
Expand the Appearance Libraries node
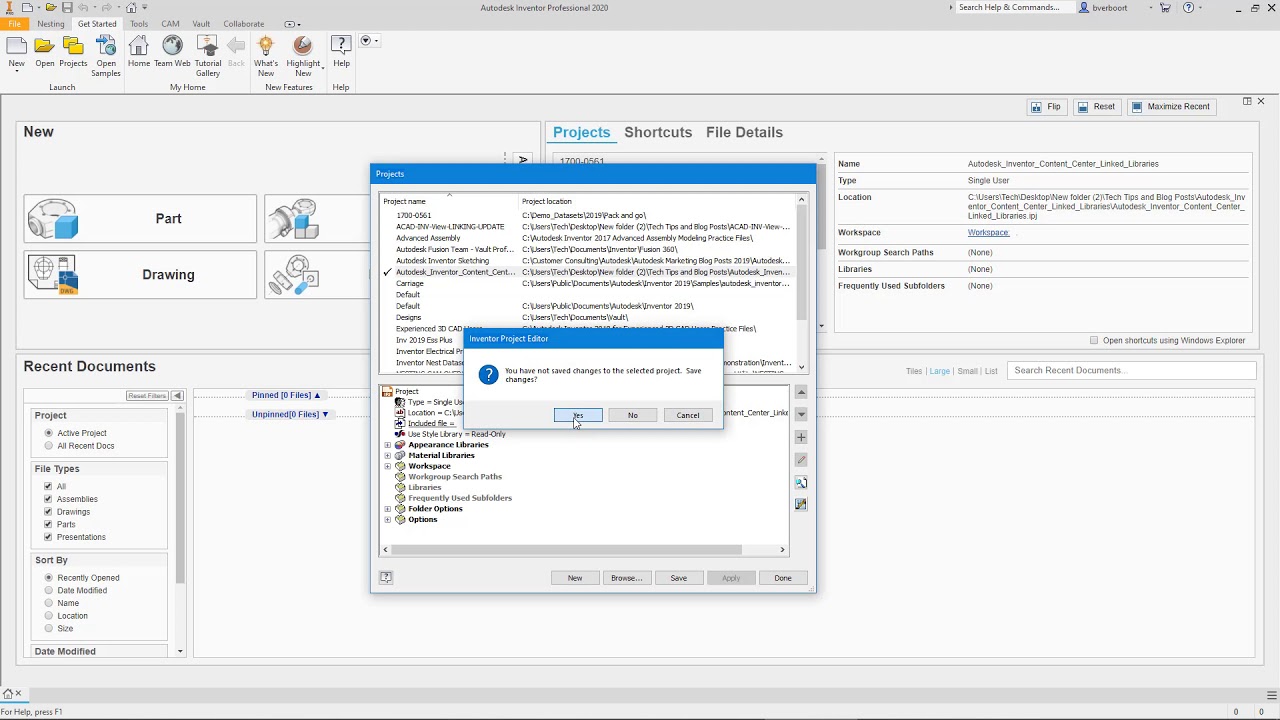click(x=388, y=445)
